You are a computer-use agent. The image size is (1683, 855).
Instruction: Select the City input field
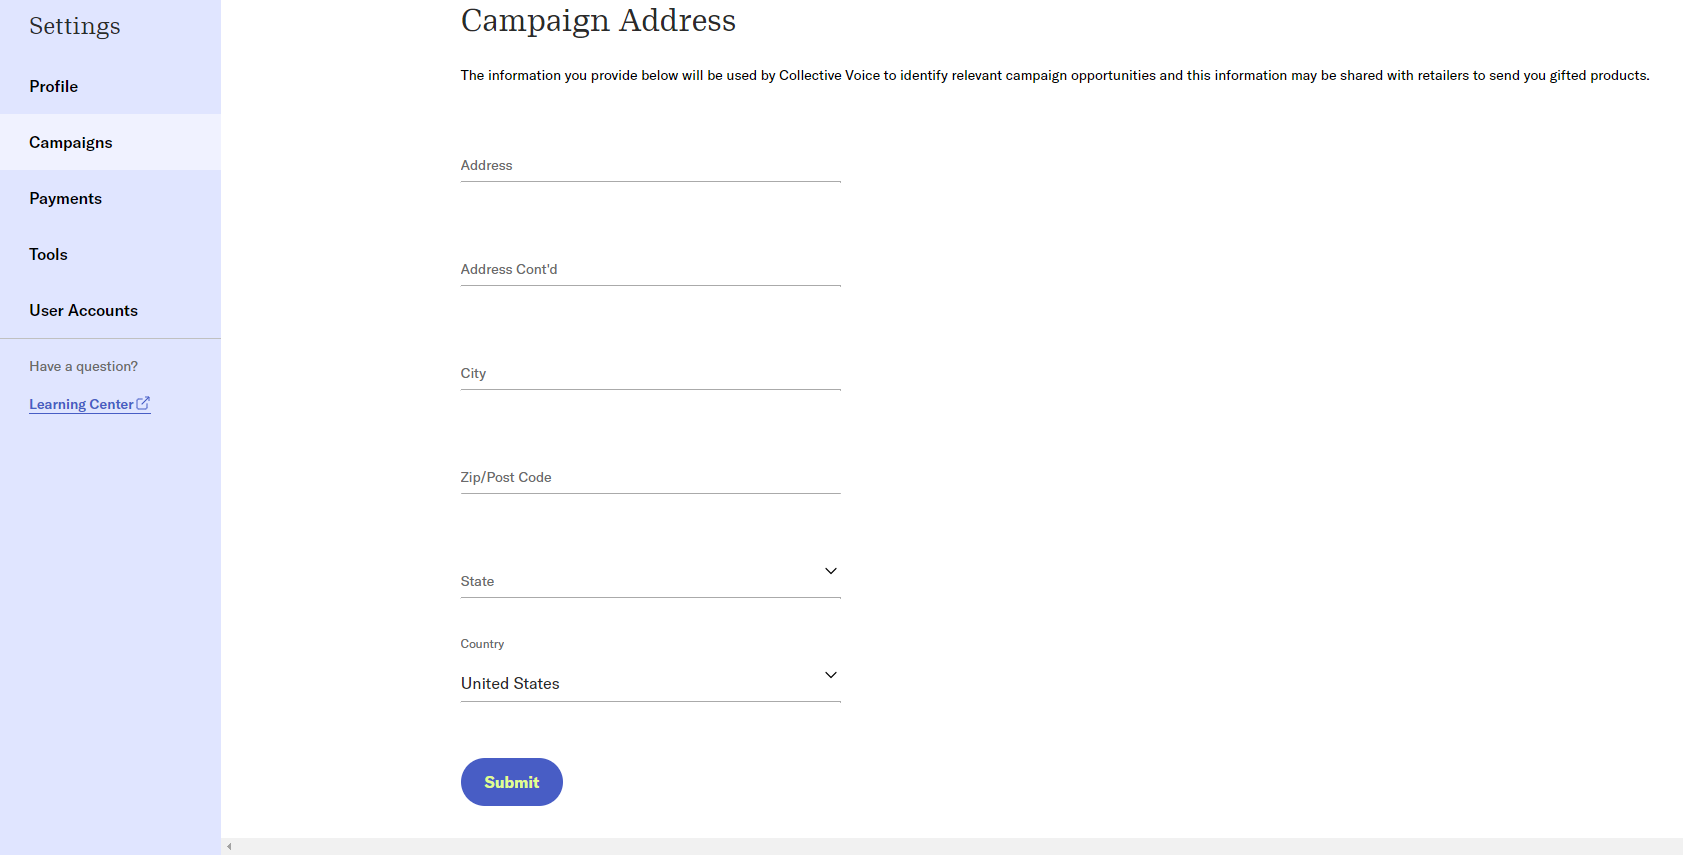tap(650, 373)
